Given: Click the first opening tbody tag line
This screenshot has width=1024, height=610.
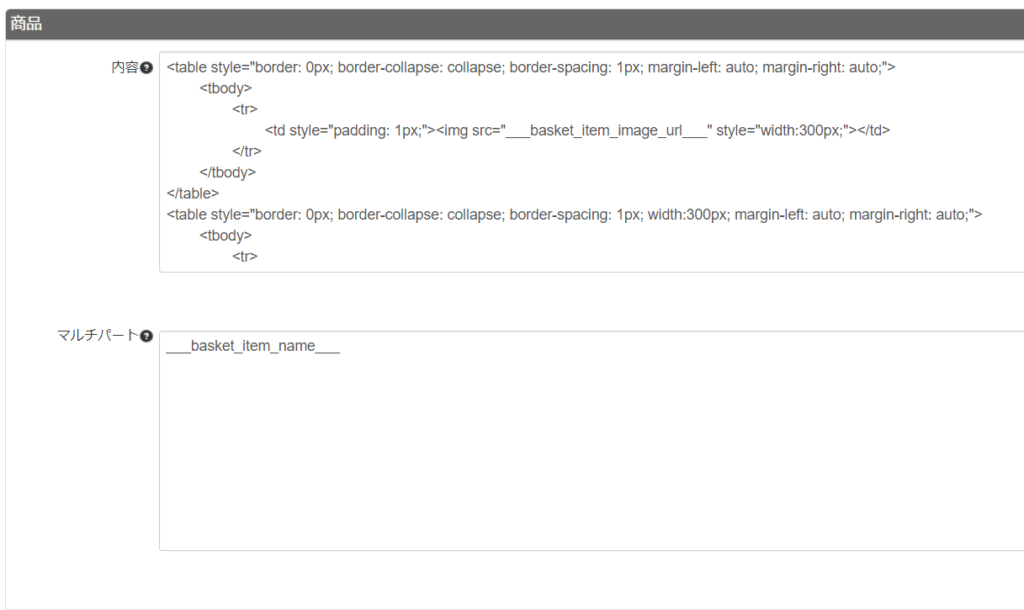Looking at the screenshot, I should (x=225, y=88).
